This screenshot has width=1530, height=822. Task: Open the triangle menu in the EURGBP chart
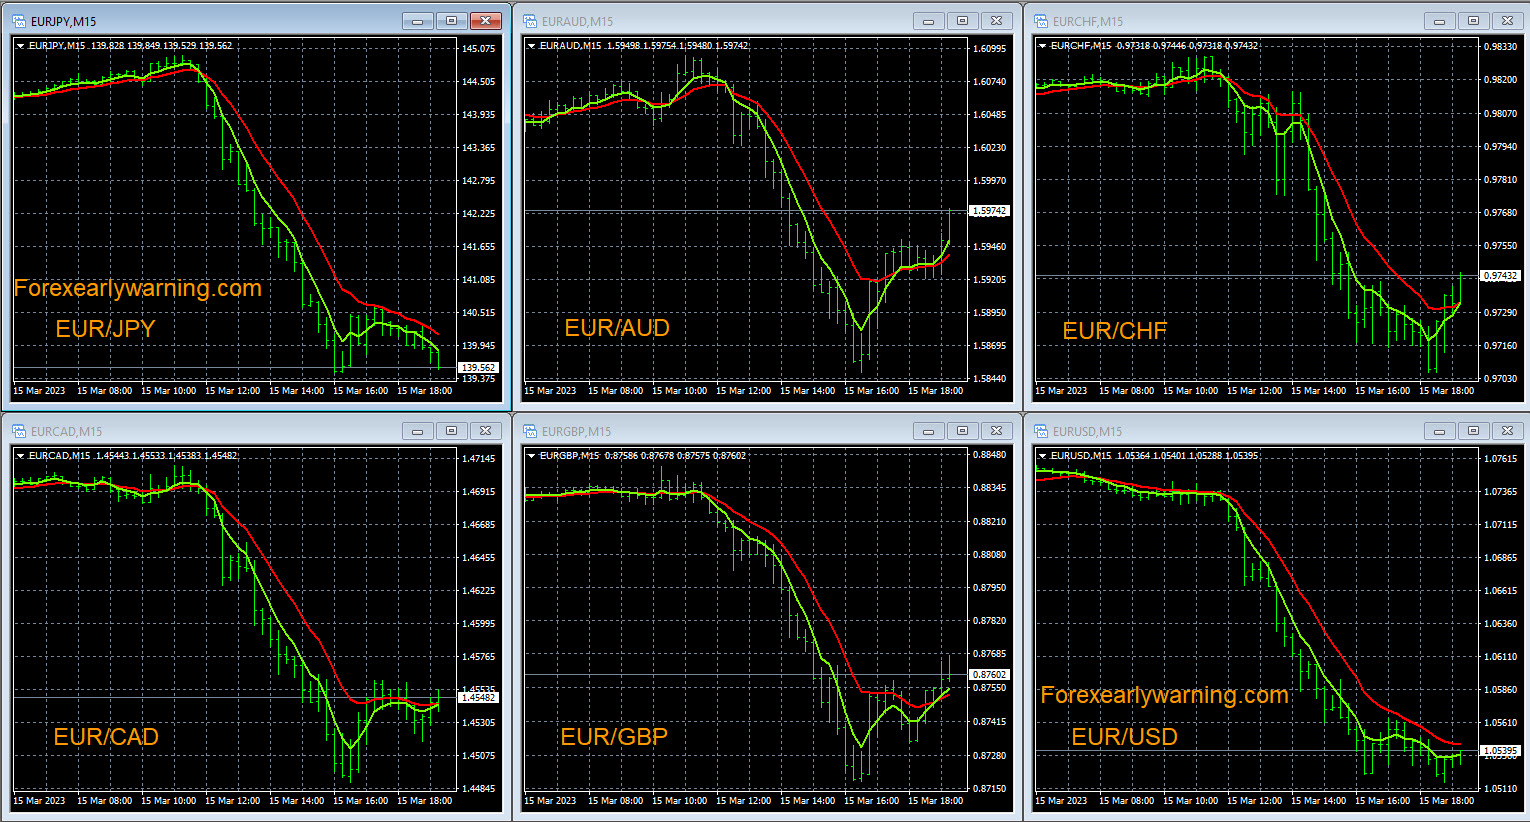[x=531, y=456]
